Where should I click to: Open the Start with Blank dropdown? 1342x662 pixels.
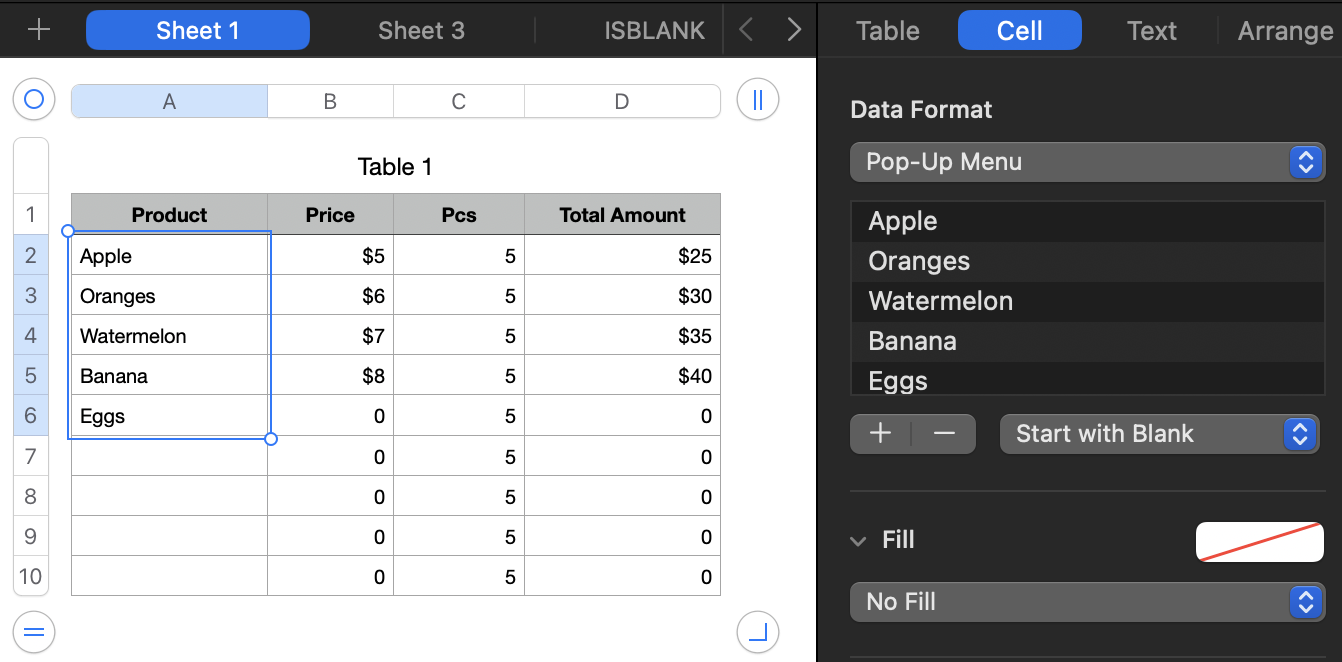tap(1159, 434)
